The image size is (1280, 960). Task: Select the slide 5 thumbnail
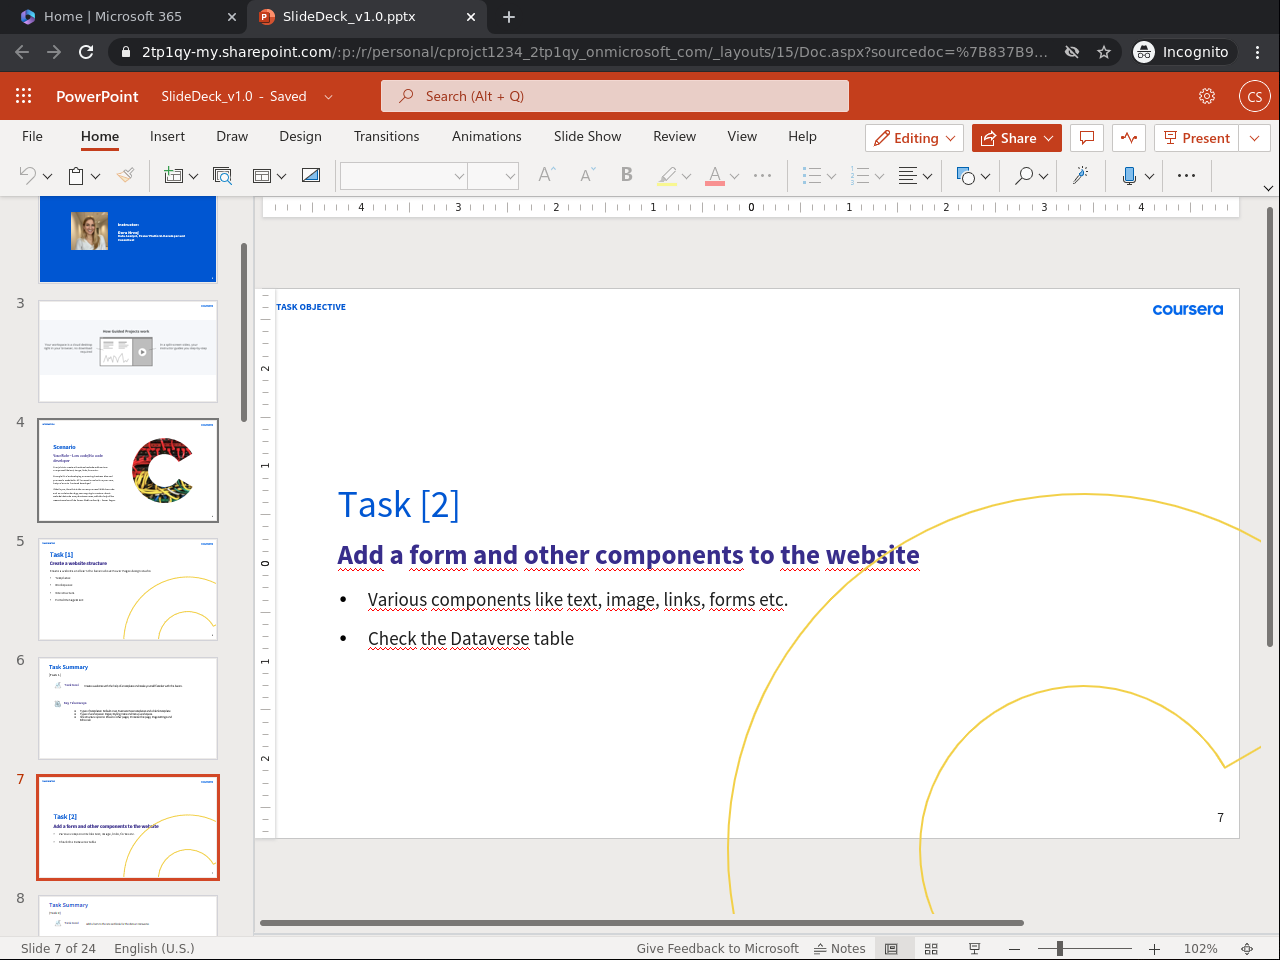pyautogui.click(x=128, y=589)
